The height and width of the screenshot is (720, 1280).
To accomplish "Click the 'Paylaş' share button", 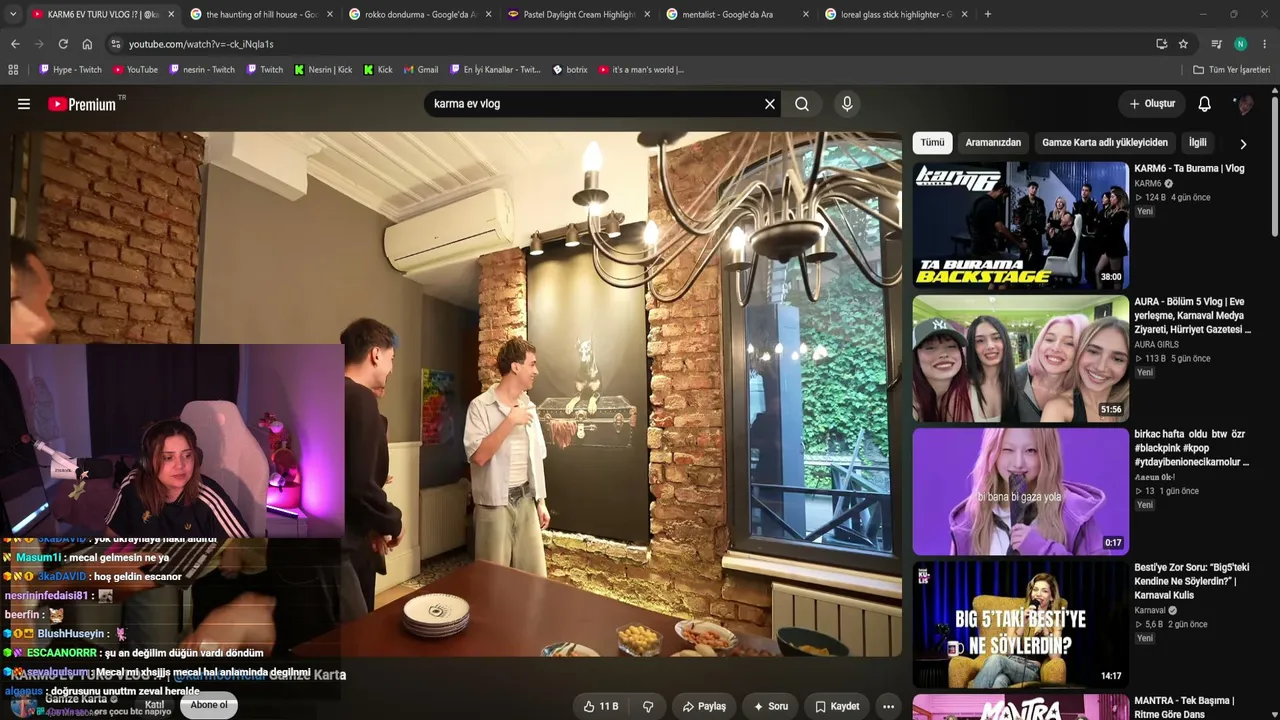I will (x=705, y=706).
